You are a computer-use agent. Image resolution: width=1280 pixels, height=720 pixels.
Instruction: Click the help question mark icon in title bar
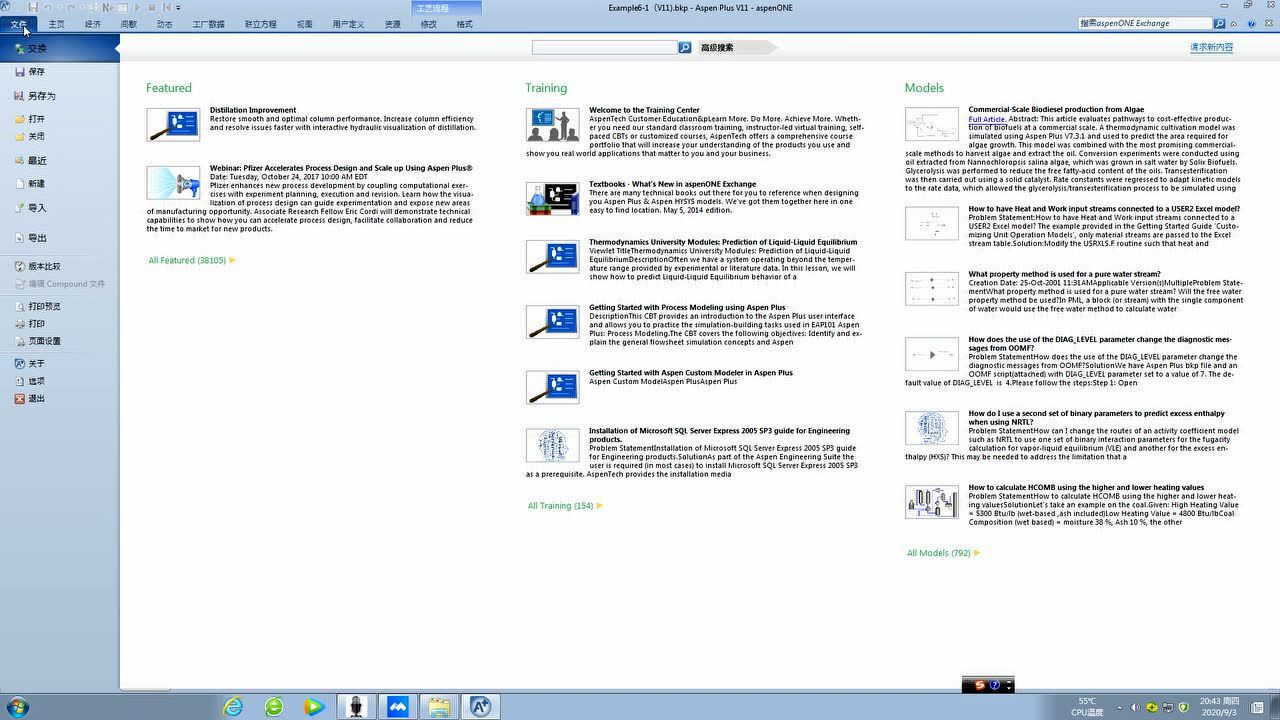tap(1252, 24)
